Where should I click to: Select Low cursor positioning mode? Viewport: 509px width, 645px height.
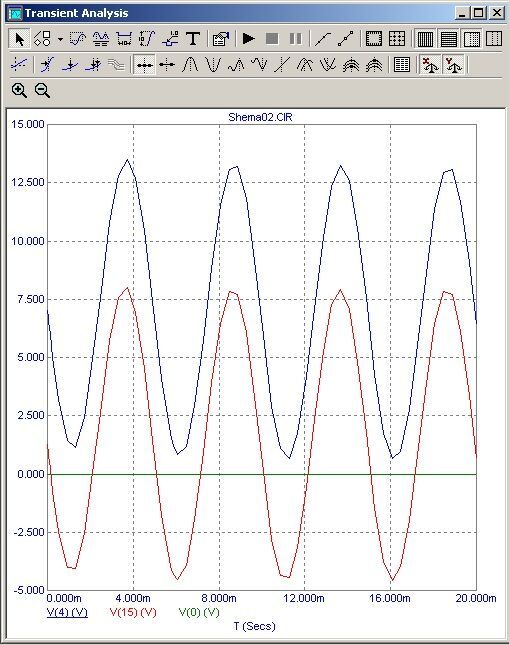point(259,65)
